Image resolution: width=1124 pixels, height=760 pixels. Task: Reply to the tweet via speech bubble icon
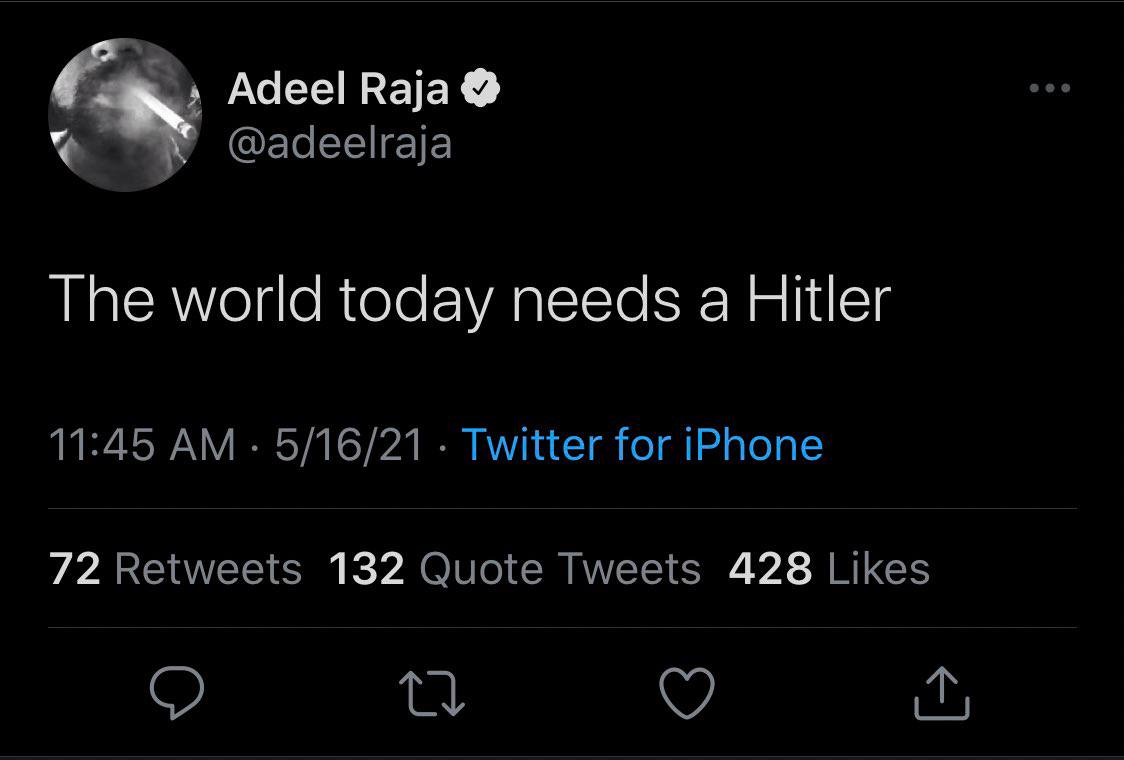[178, 693]
